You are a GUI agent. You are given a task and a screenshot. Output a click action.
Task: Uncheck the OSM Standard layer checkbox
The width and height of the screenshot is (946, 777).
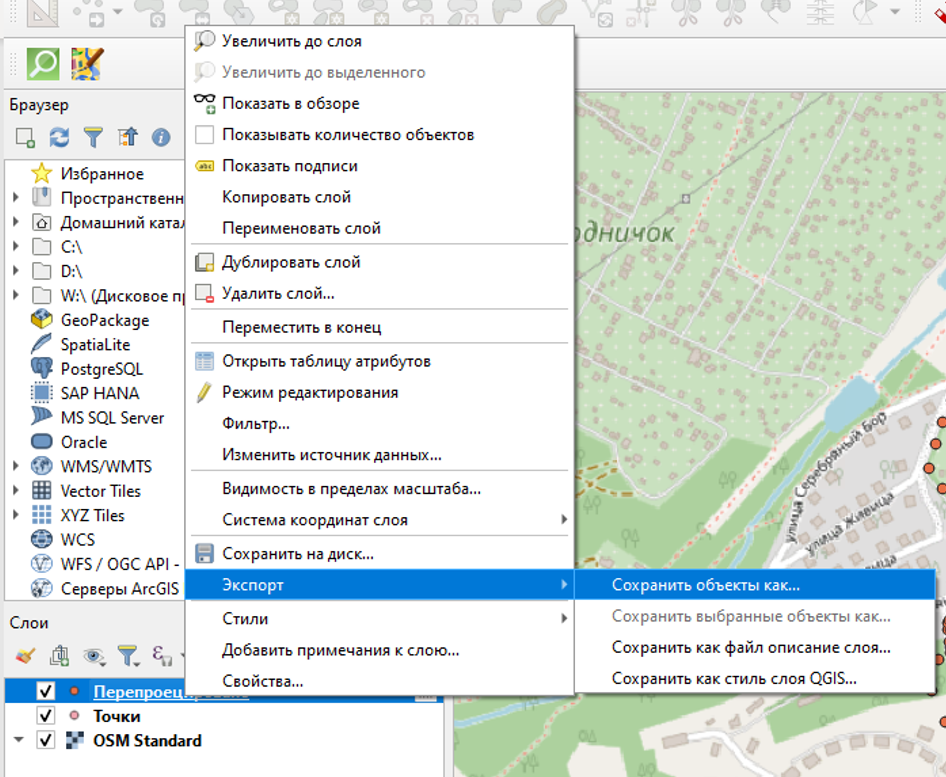click(45, 741)
